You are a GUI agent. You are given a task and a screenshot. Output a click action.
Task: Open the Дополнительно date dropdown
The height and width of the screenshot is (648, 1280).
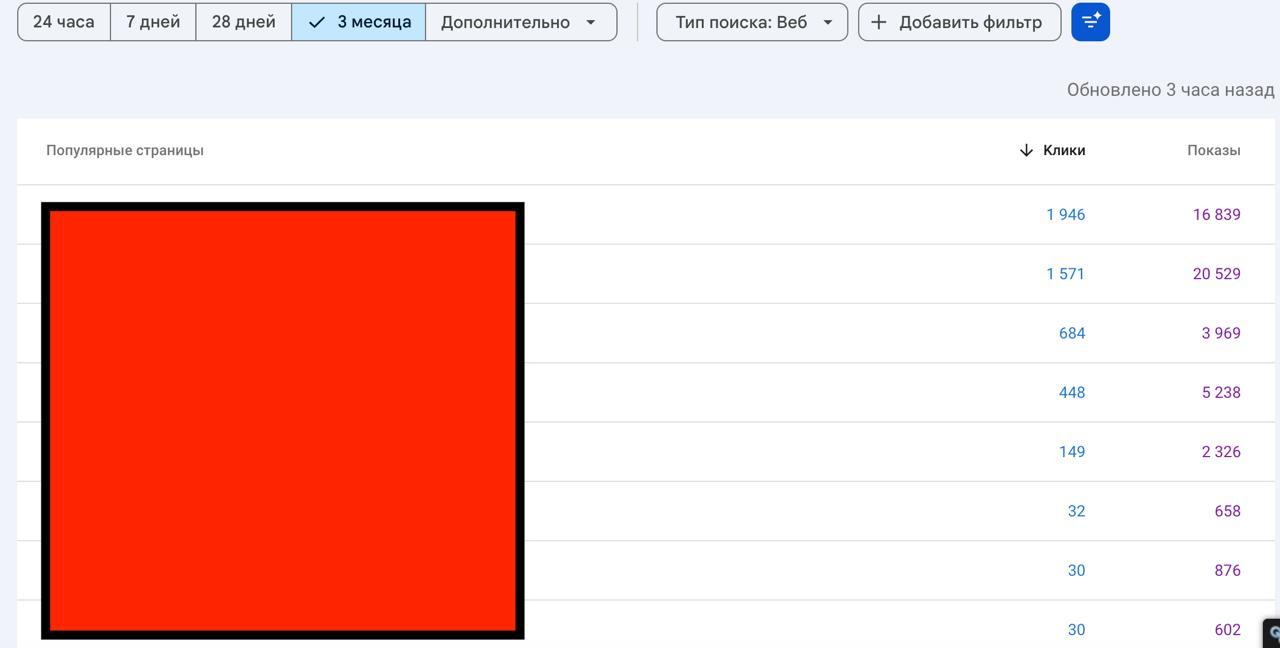point(505,22)
